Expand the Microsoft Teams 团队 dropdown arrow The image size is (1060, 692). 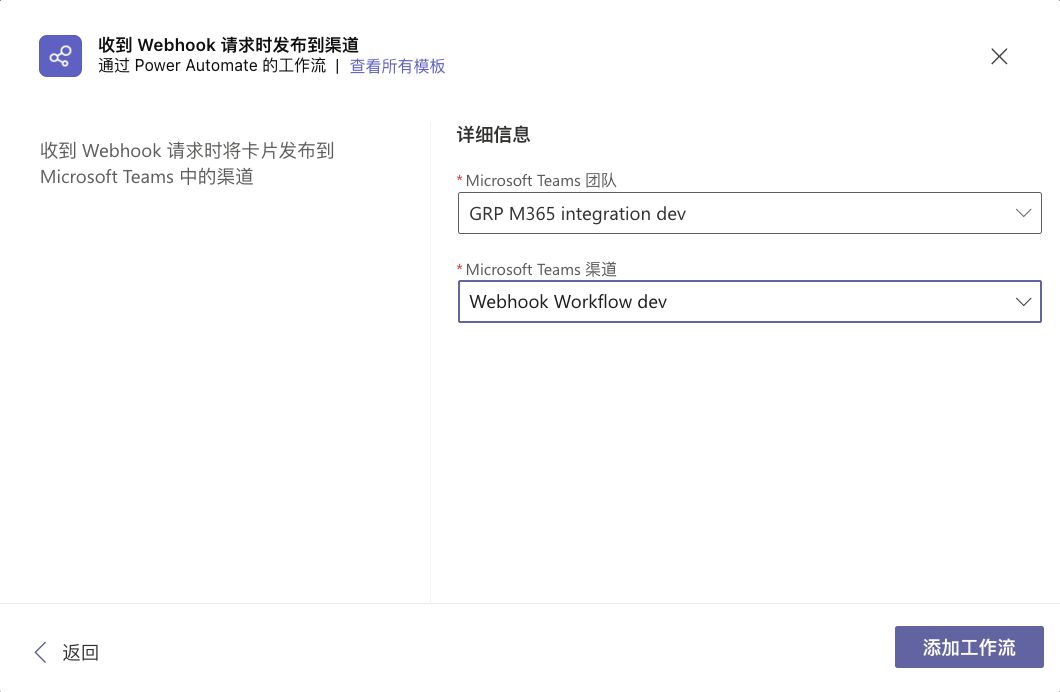click(1023, 214)
